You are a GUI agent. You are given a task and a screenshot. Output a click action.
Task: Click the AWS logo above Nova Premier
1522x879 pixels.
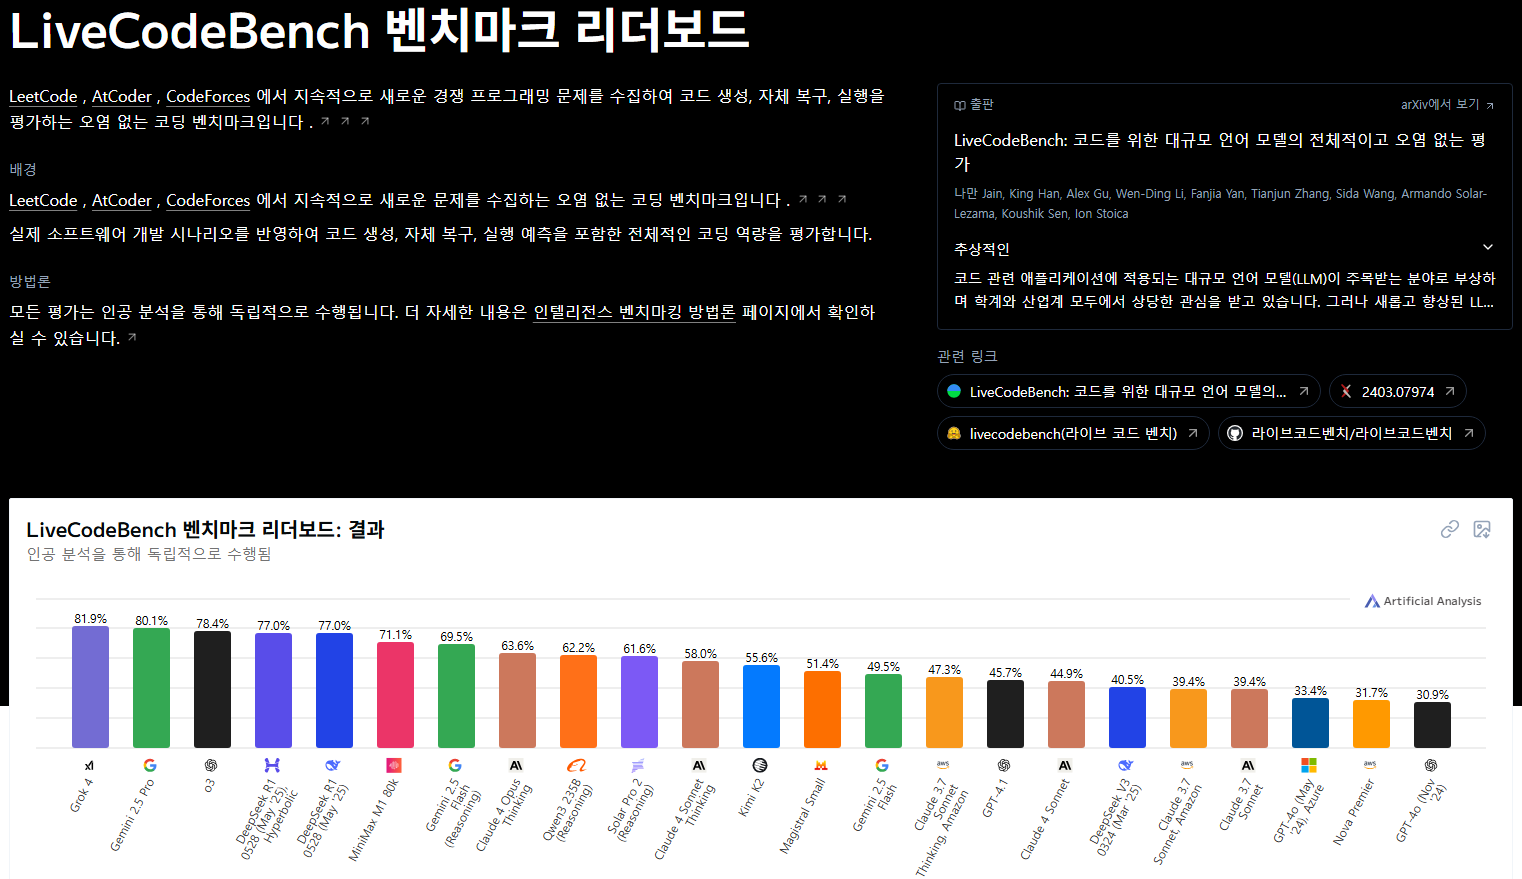(1370, 764)
